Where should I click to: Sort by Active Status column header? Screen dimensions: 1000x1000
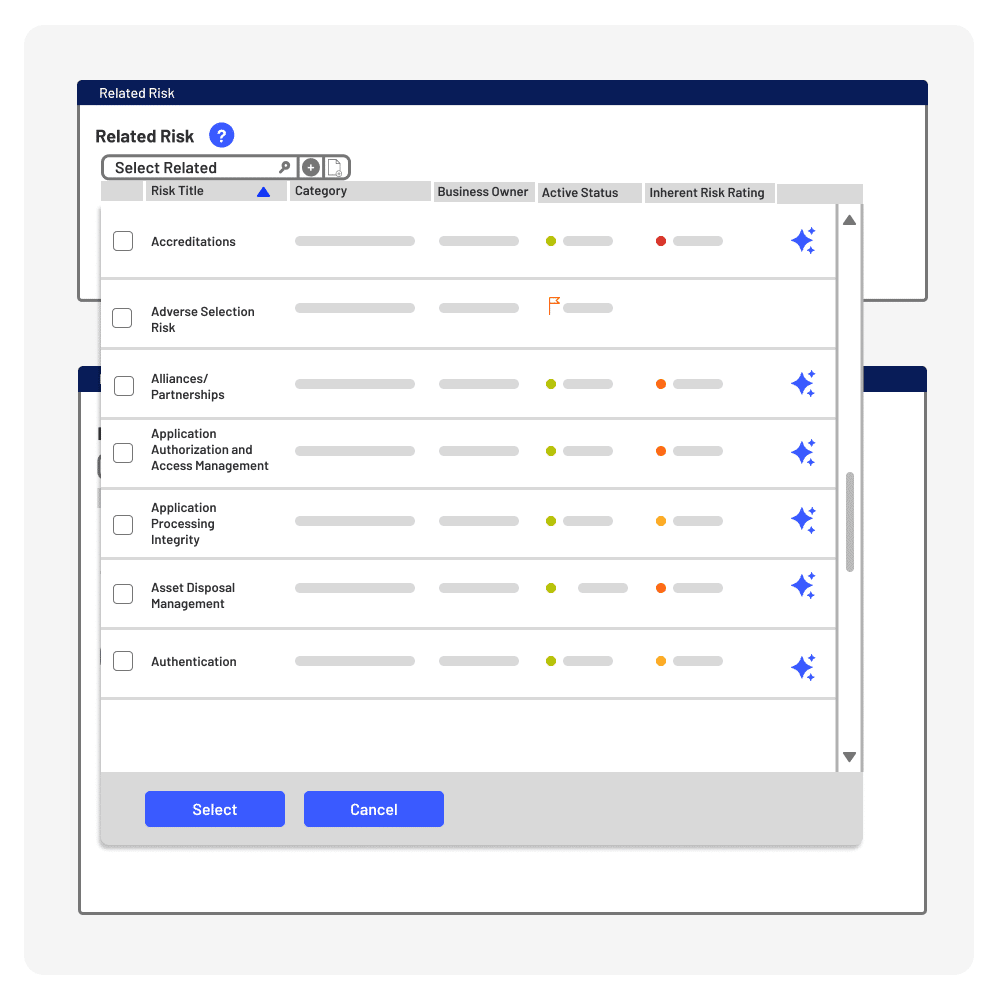[590, 193]
